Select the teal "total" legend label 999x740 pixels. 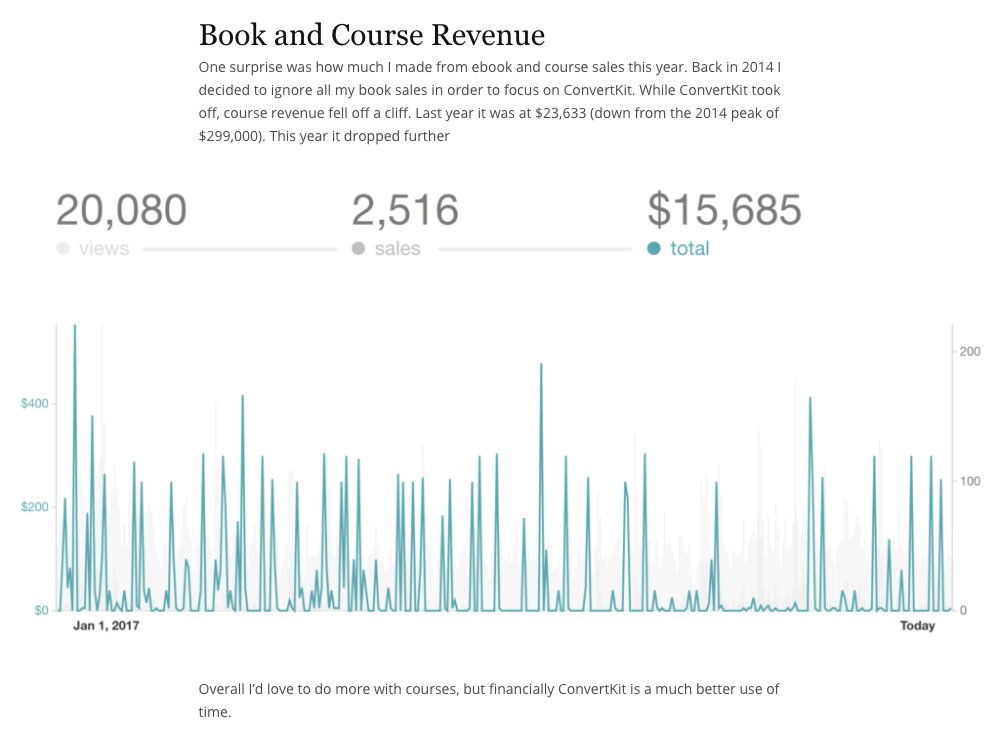[689, 248]
